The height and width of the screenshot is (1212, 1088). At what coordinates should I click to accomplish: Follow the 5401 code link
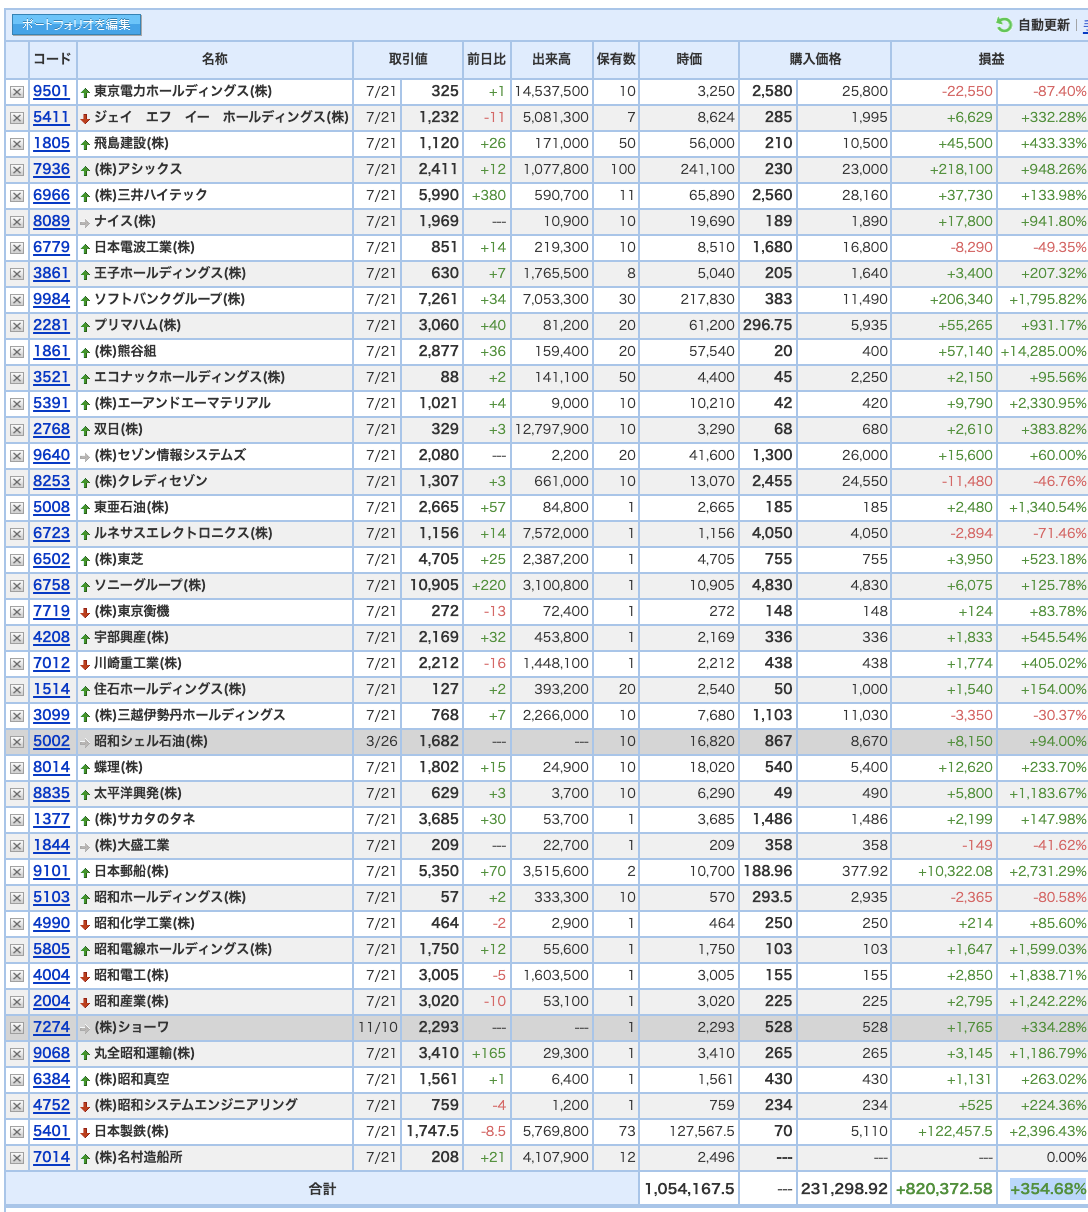tap(51, 1131)
